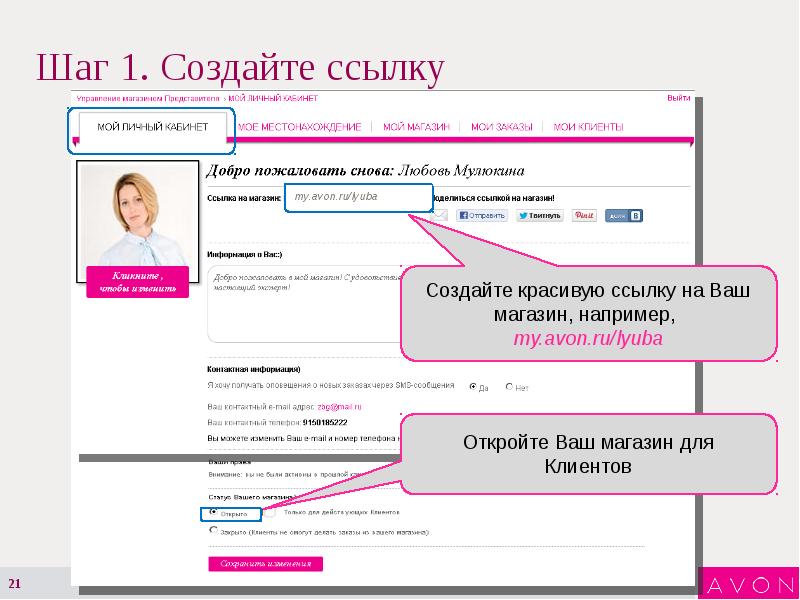Click breadcrumb Управление магазином Представителя

click(x=148, y=98)
